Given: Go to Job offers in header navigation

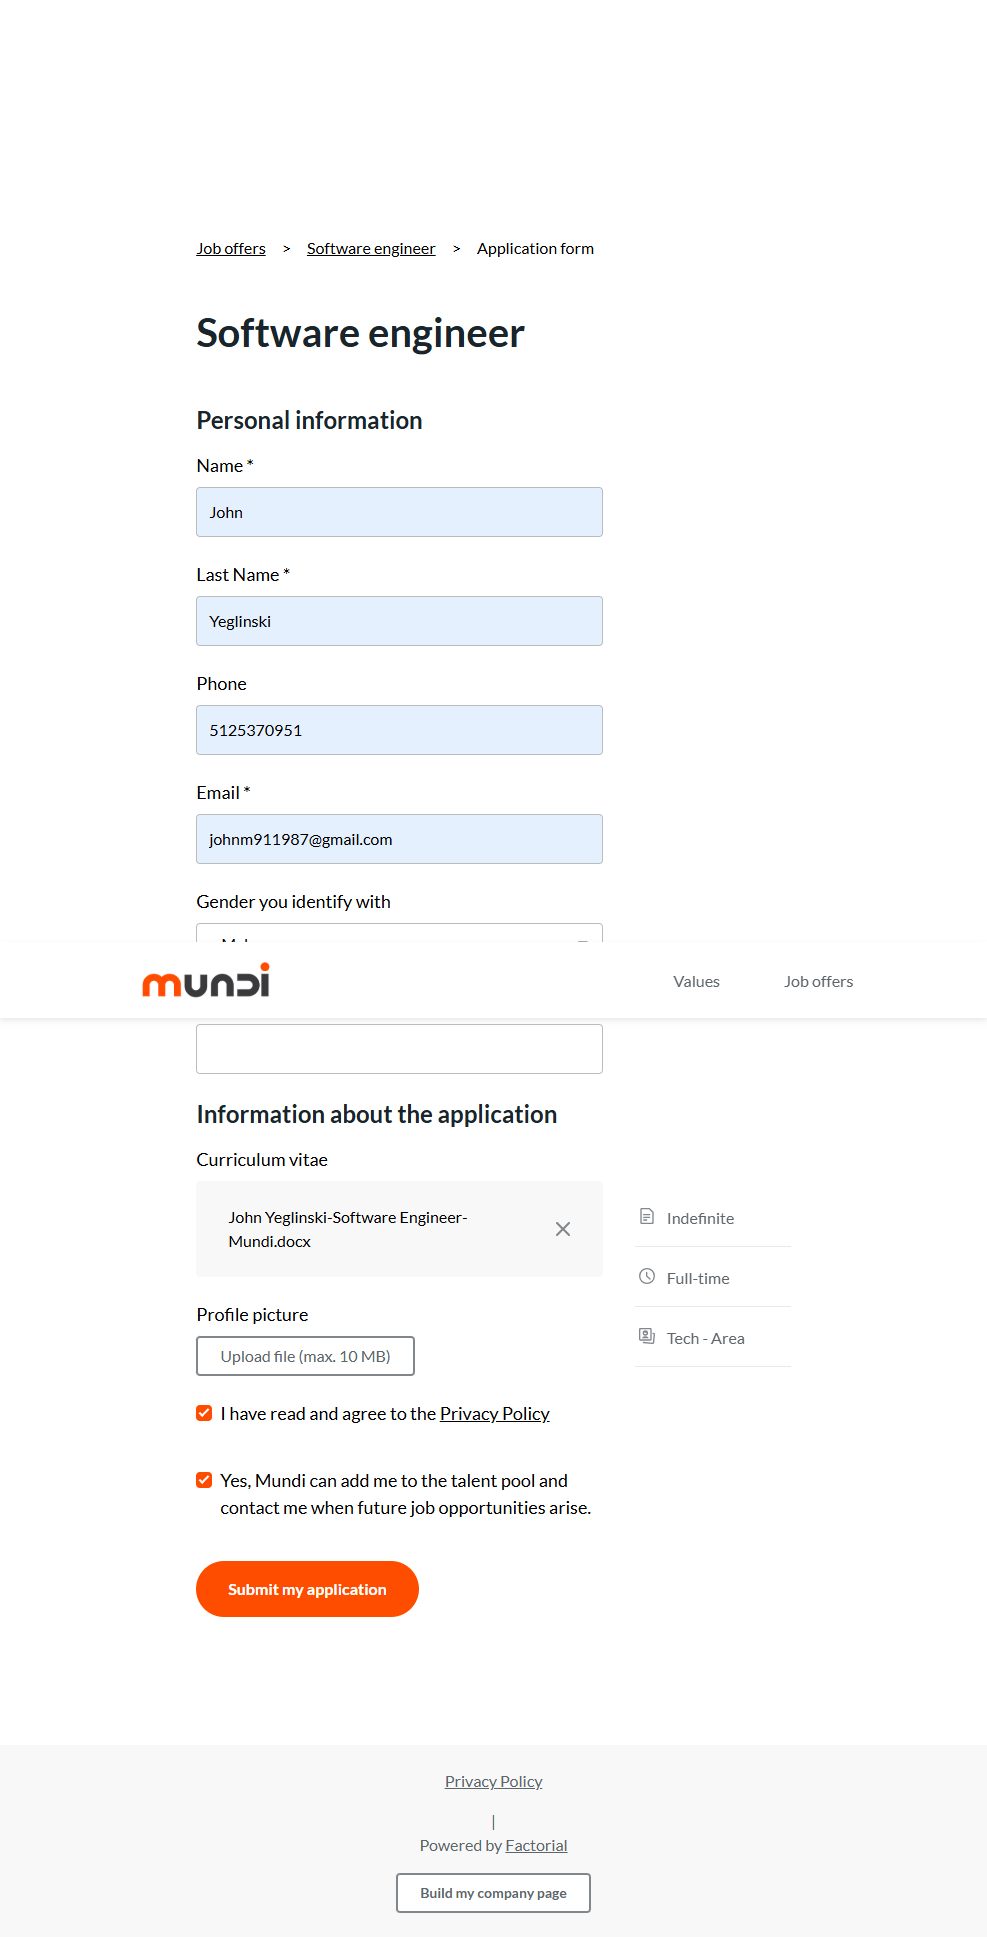Looking at the screenshot, I should click(818, 982).
